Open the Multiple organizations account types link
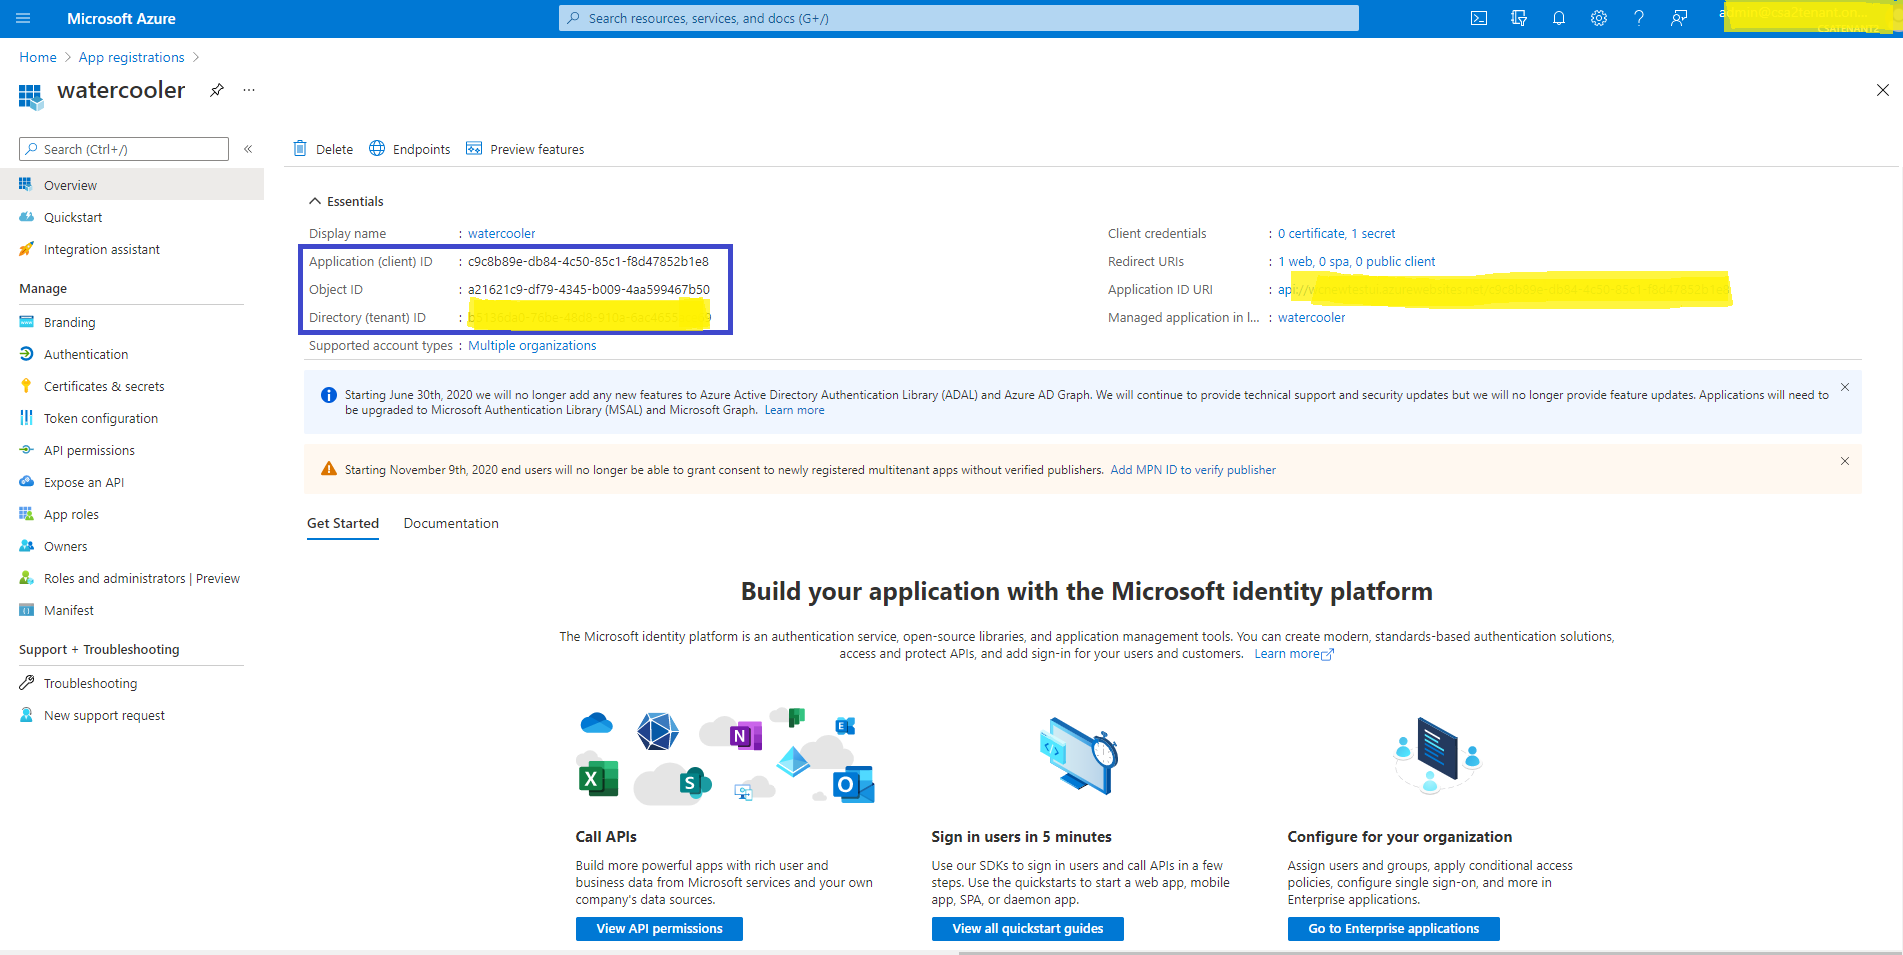The width and height of the screenshot is (1903, 955). pyautogui.click(x=532, y=345)
